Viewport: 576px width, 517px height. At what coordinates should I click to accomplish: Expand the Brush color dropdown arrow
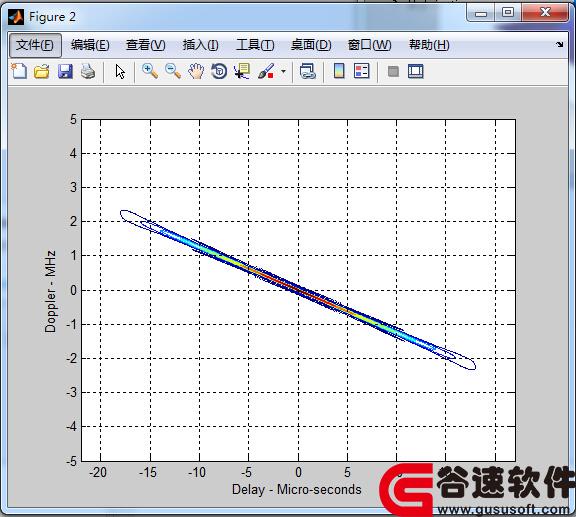coord(283,71)
